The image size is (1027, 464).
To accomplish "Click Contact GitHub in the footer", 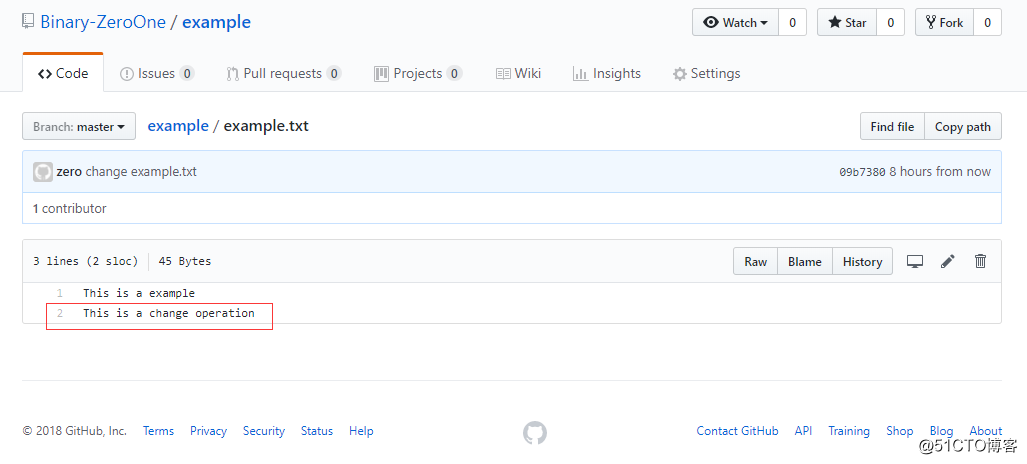I will pyautogui.click(x=738, y=431).
